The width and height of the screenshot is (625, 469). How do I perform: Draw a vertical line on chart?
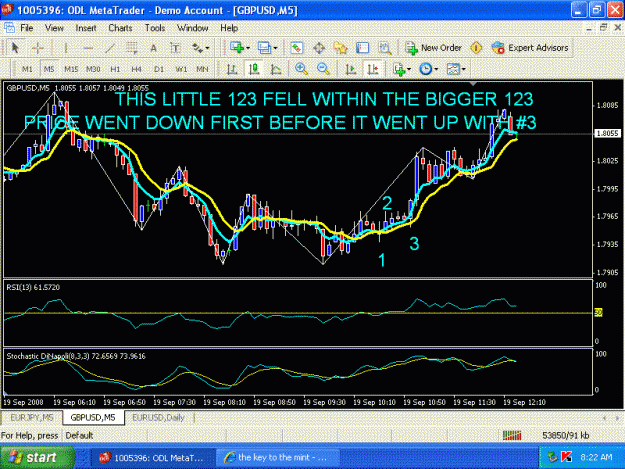[66, 48]
